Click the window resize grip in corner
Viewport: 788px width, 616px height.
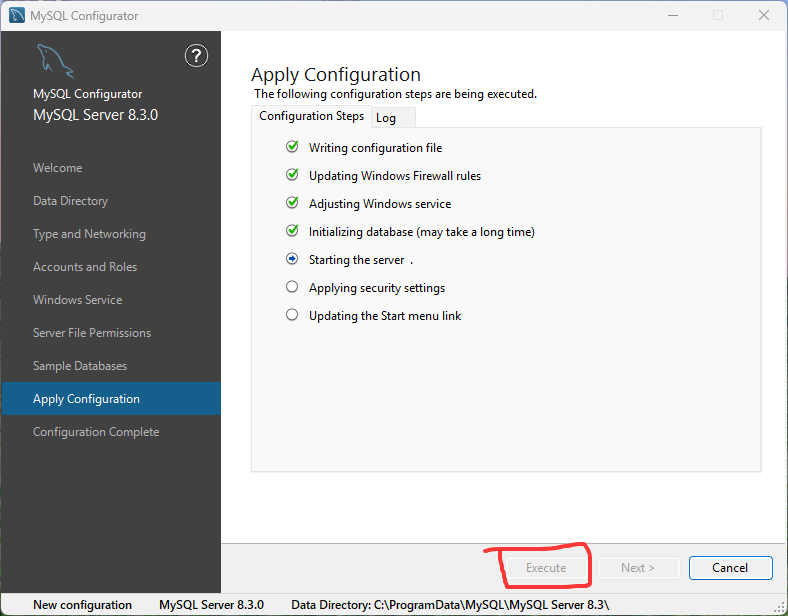pyautogui.click(x=779, y=607)
